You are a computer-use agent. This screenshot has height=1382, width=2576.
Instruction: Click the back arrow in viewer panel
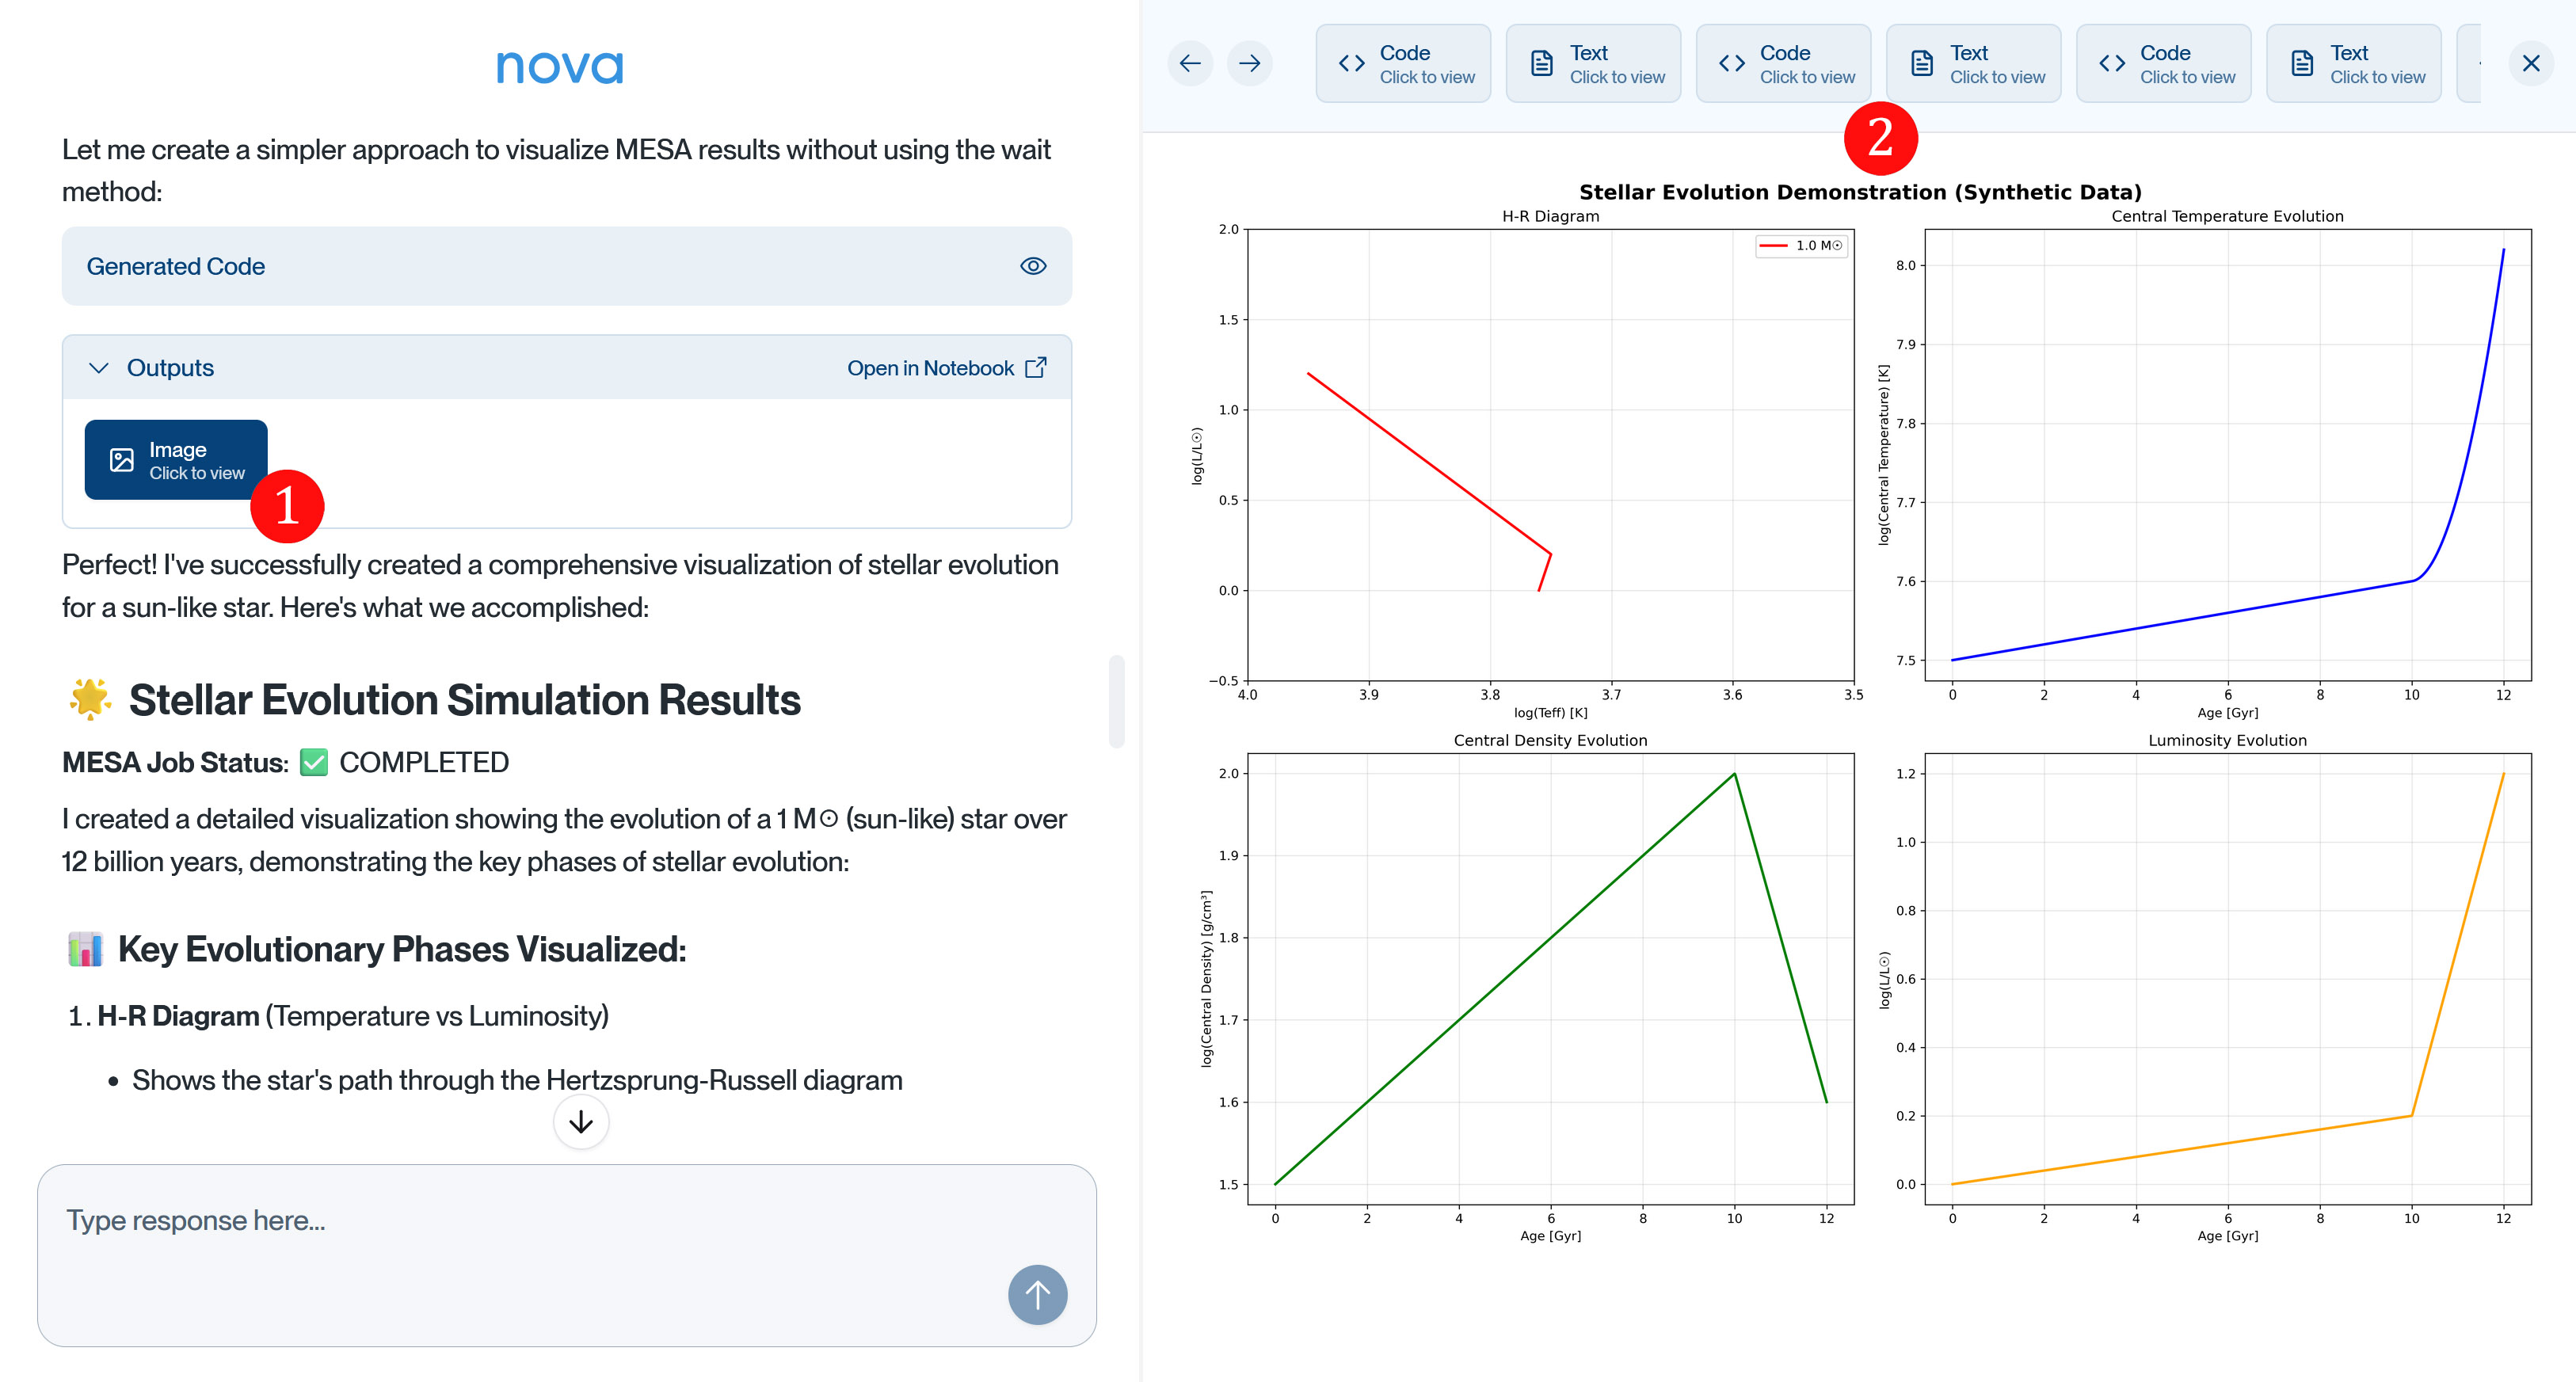click(x=1189, y=64)
